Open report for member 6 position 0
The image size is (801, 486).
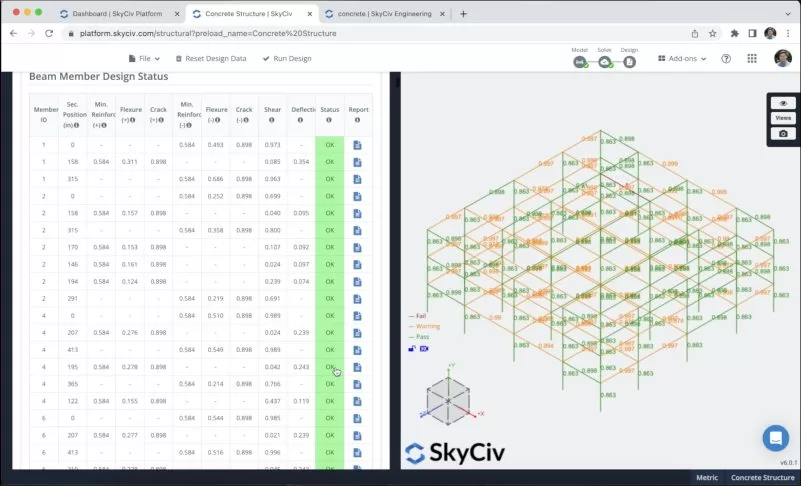(x=357, y=419)
